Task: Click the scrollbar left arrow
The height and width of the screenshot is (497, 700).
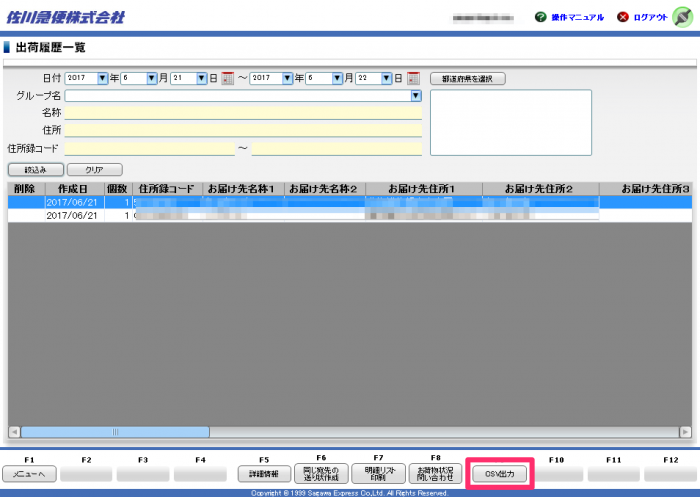Action: [14, 432]
